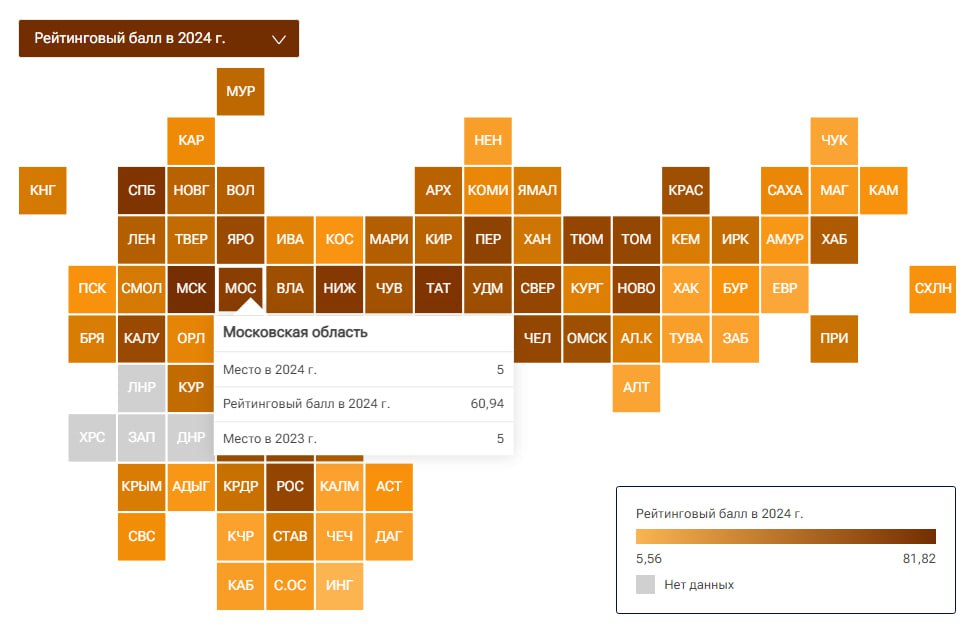Select the МУР region tile

[241, 92]
